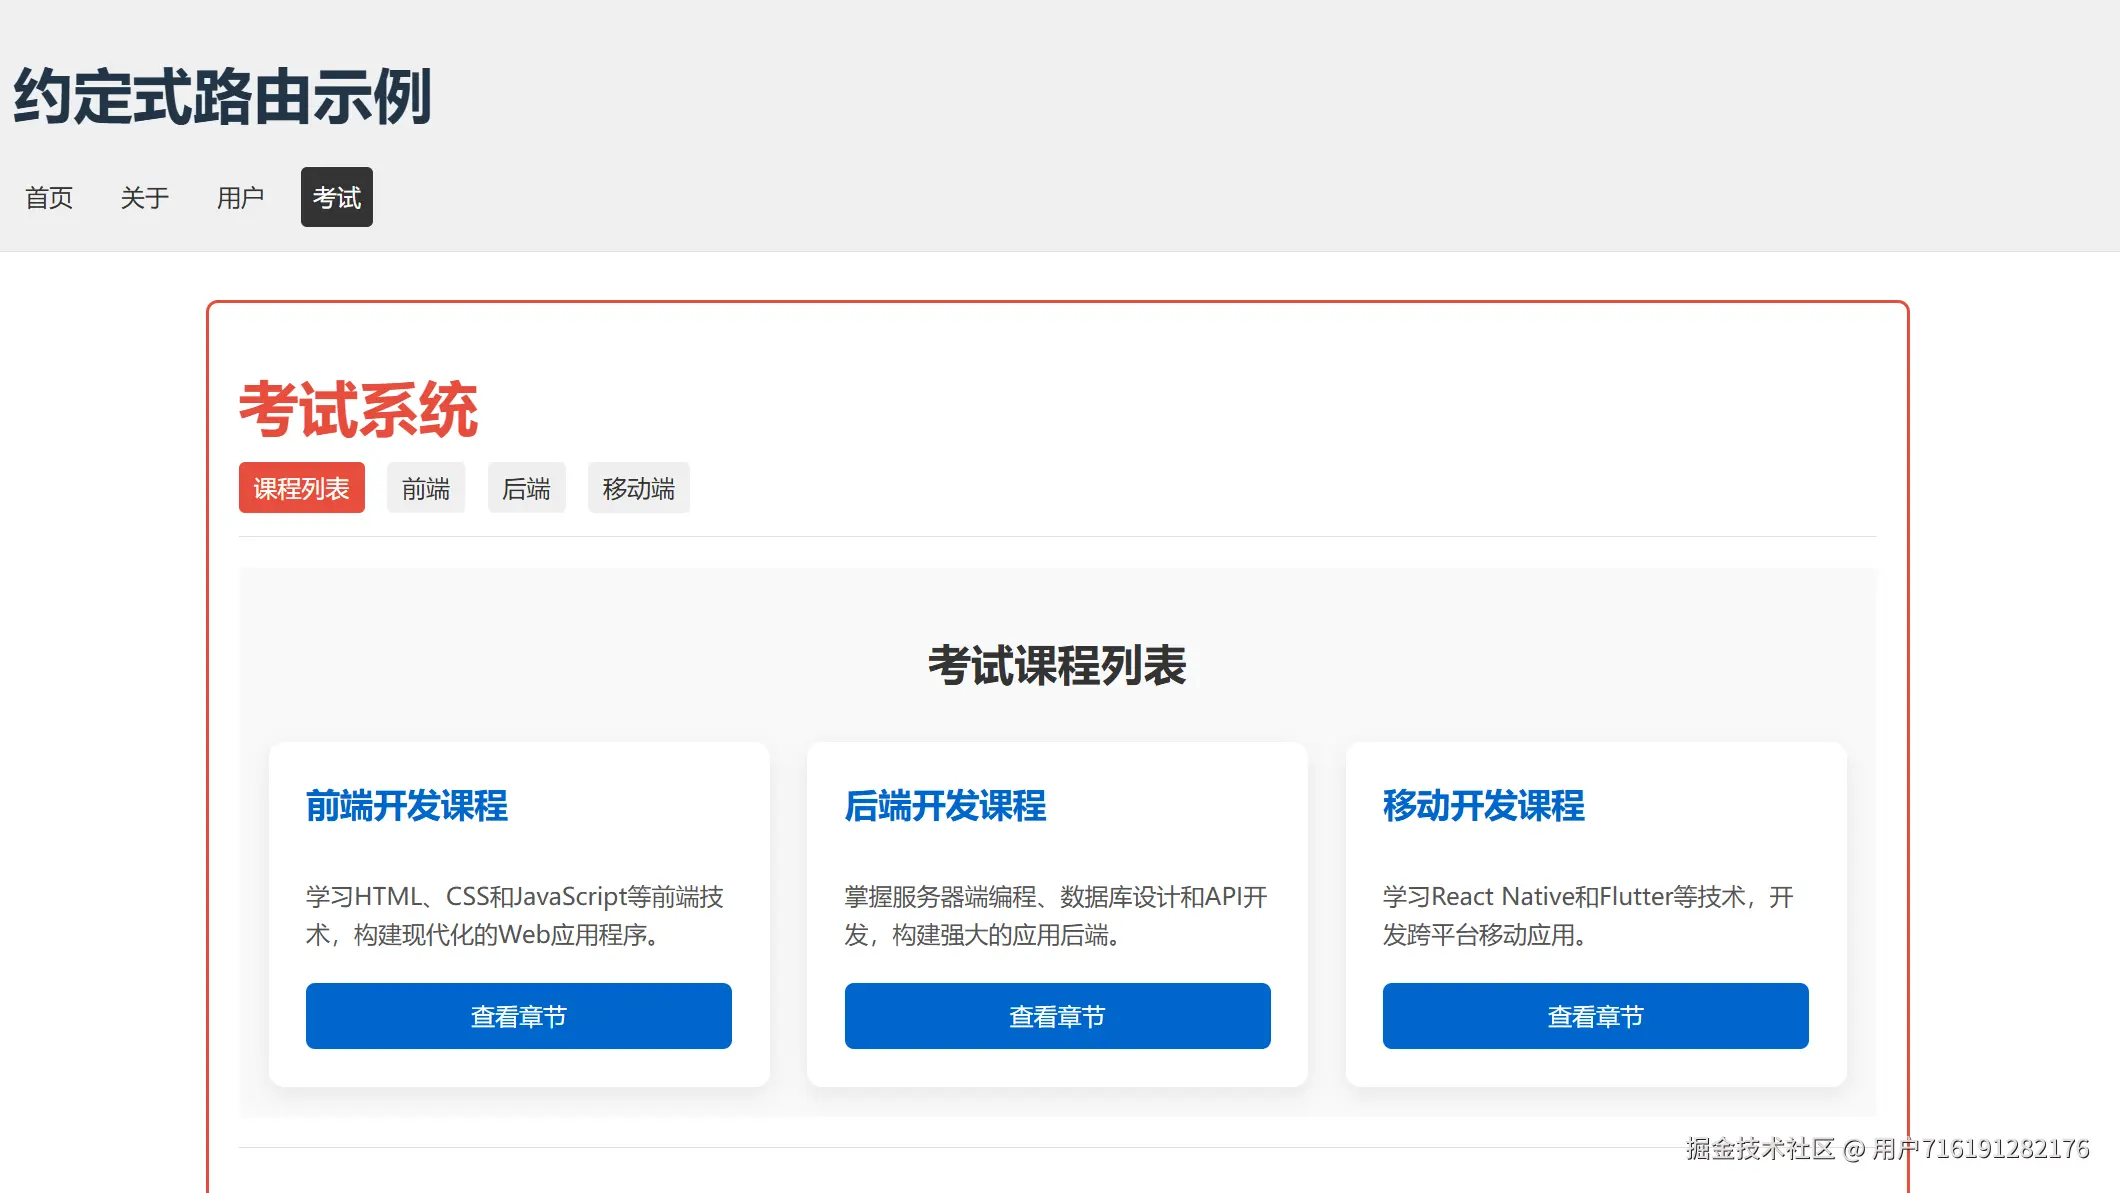Select the 移动端 tab
The height and width of the screenshot is (1193, 2120).
tap(638, 488)
